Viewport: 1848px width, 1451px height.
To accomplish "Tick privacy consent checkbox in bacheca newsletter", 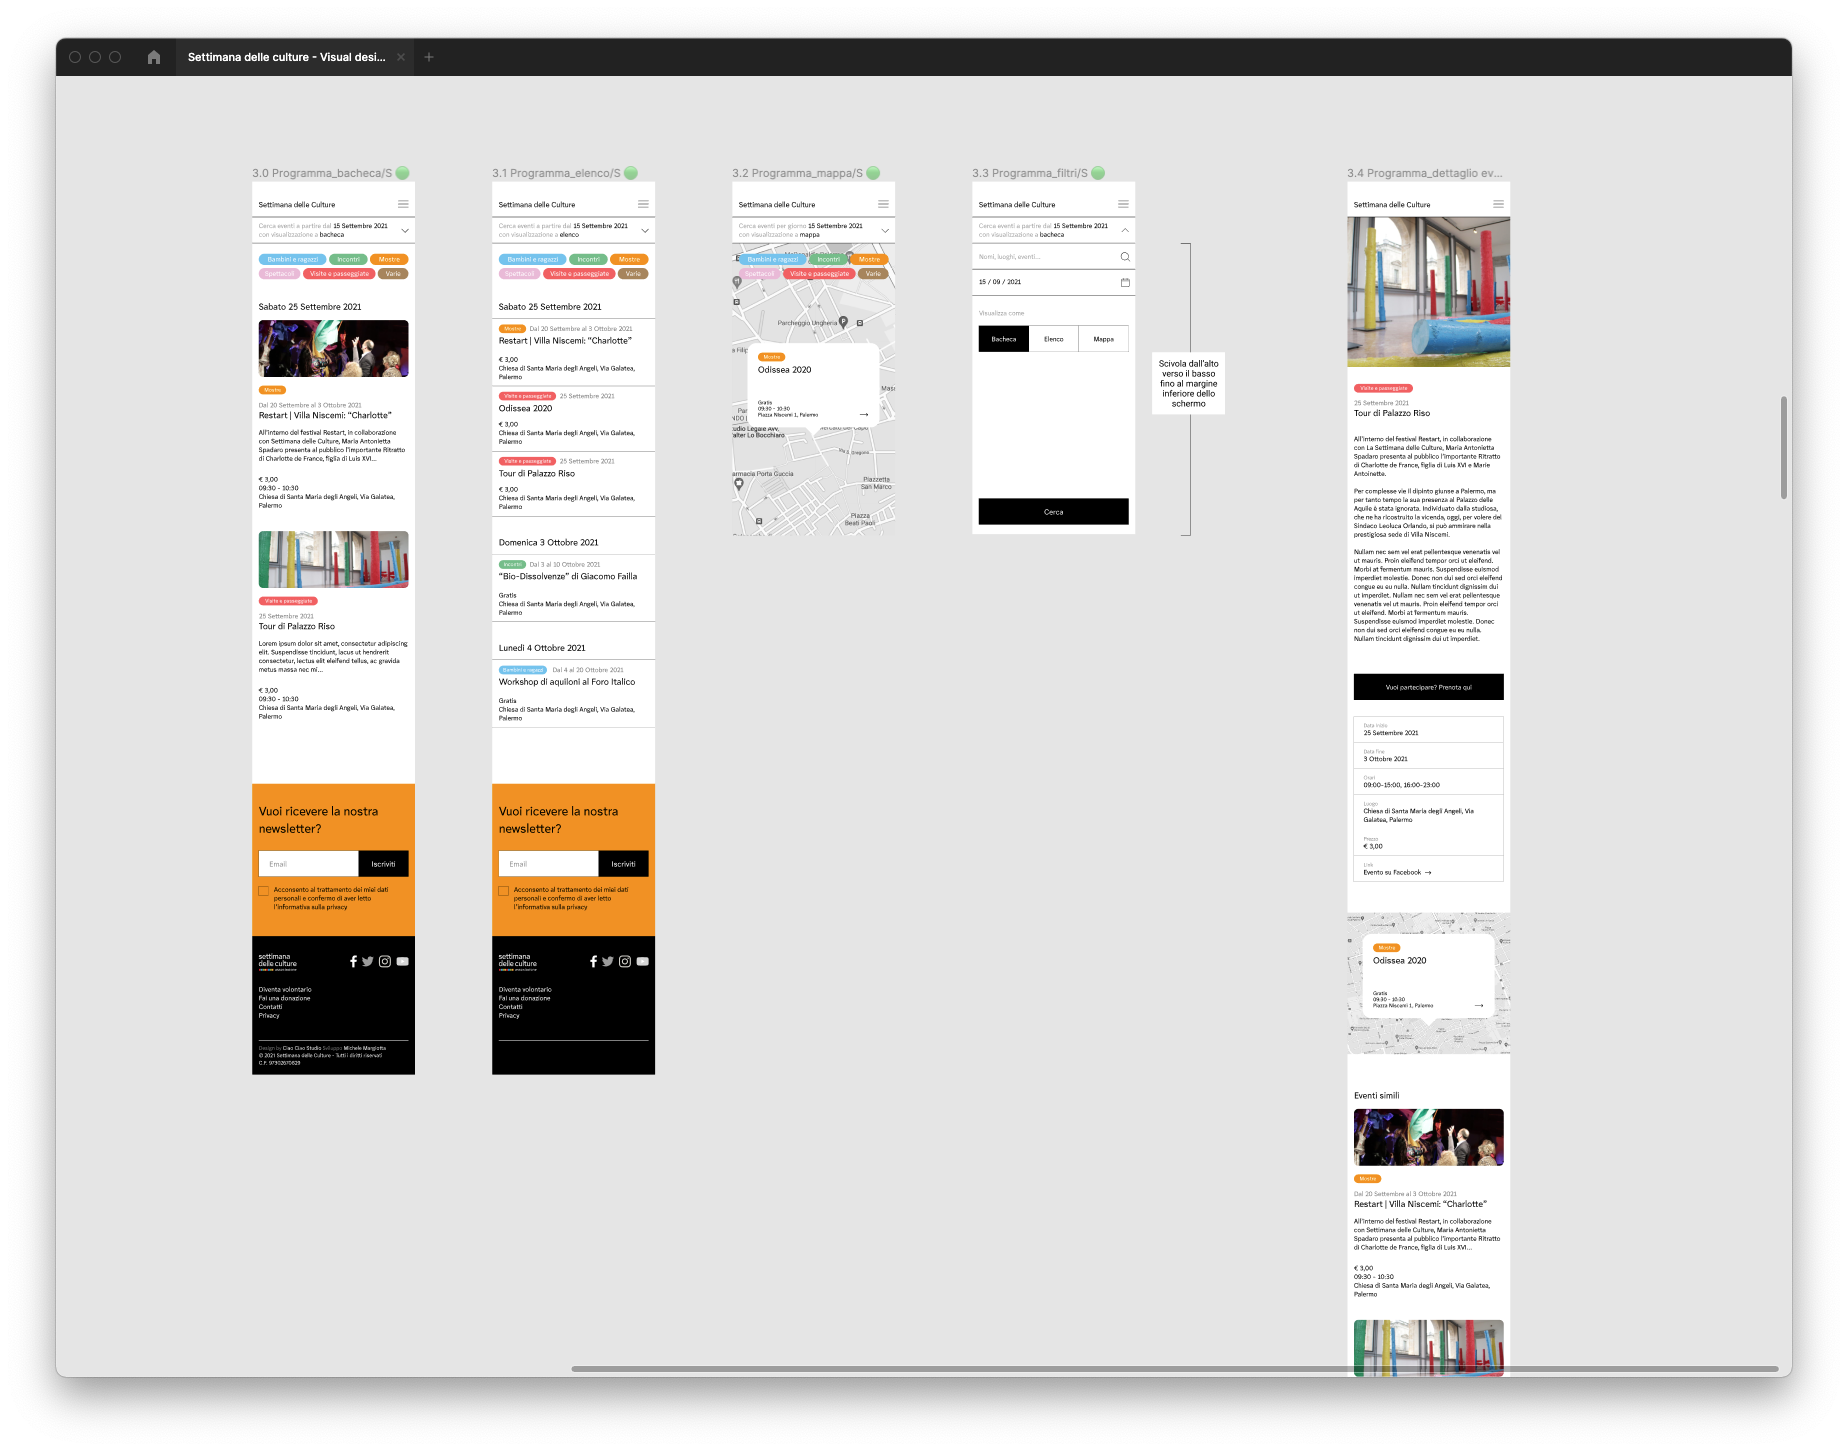I will 264,891.
